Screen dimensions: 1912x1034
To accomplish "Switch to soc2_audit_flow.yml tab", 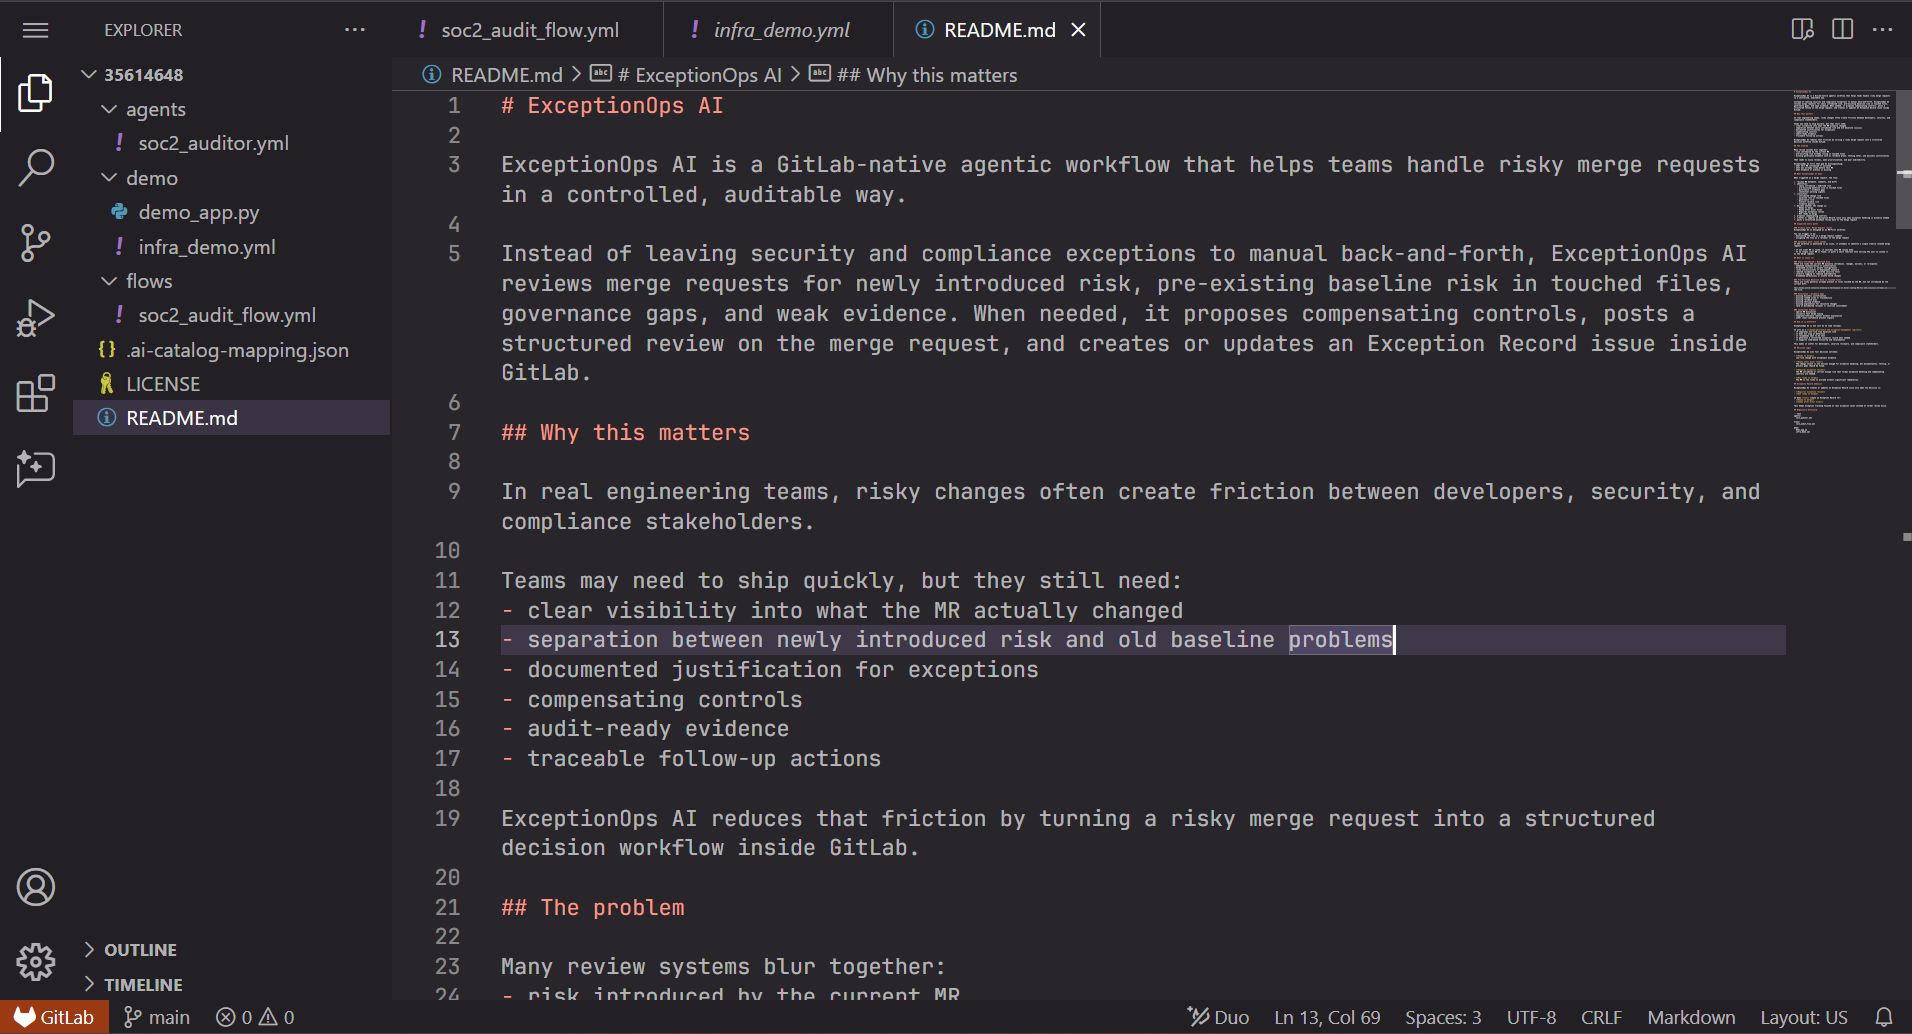I will (x=528, y=30).
